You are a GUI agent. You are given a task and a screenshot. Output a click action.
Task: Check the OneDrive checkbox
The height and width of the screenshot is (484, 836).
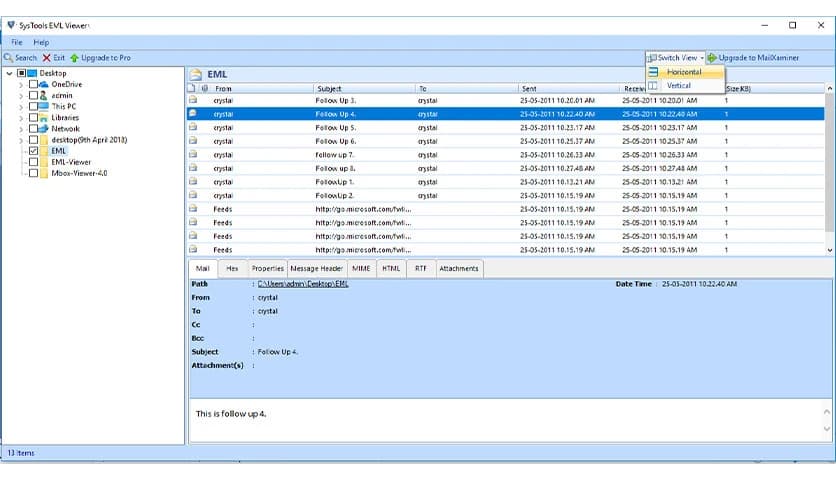33,84
